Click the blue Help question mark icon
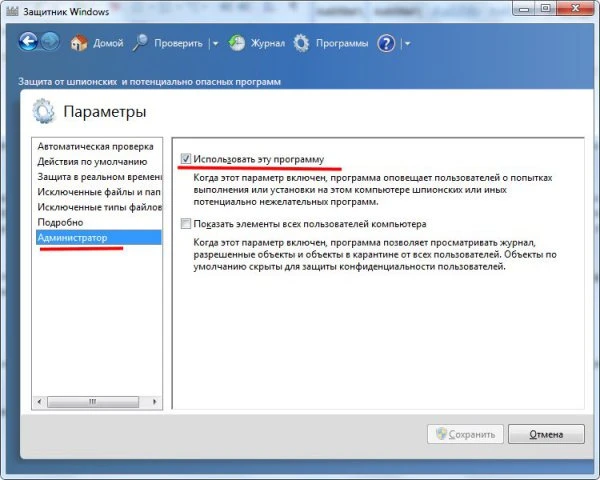Image resolution: width=600 pixels, height=480 pixels. point(387,43)
